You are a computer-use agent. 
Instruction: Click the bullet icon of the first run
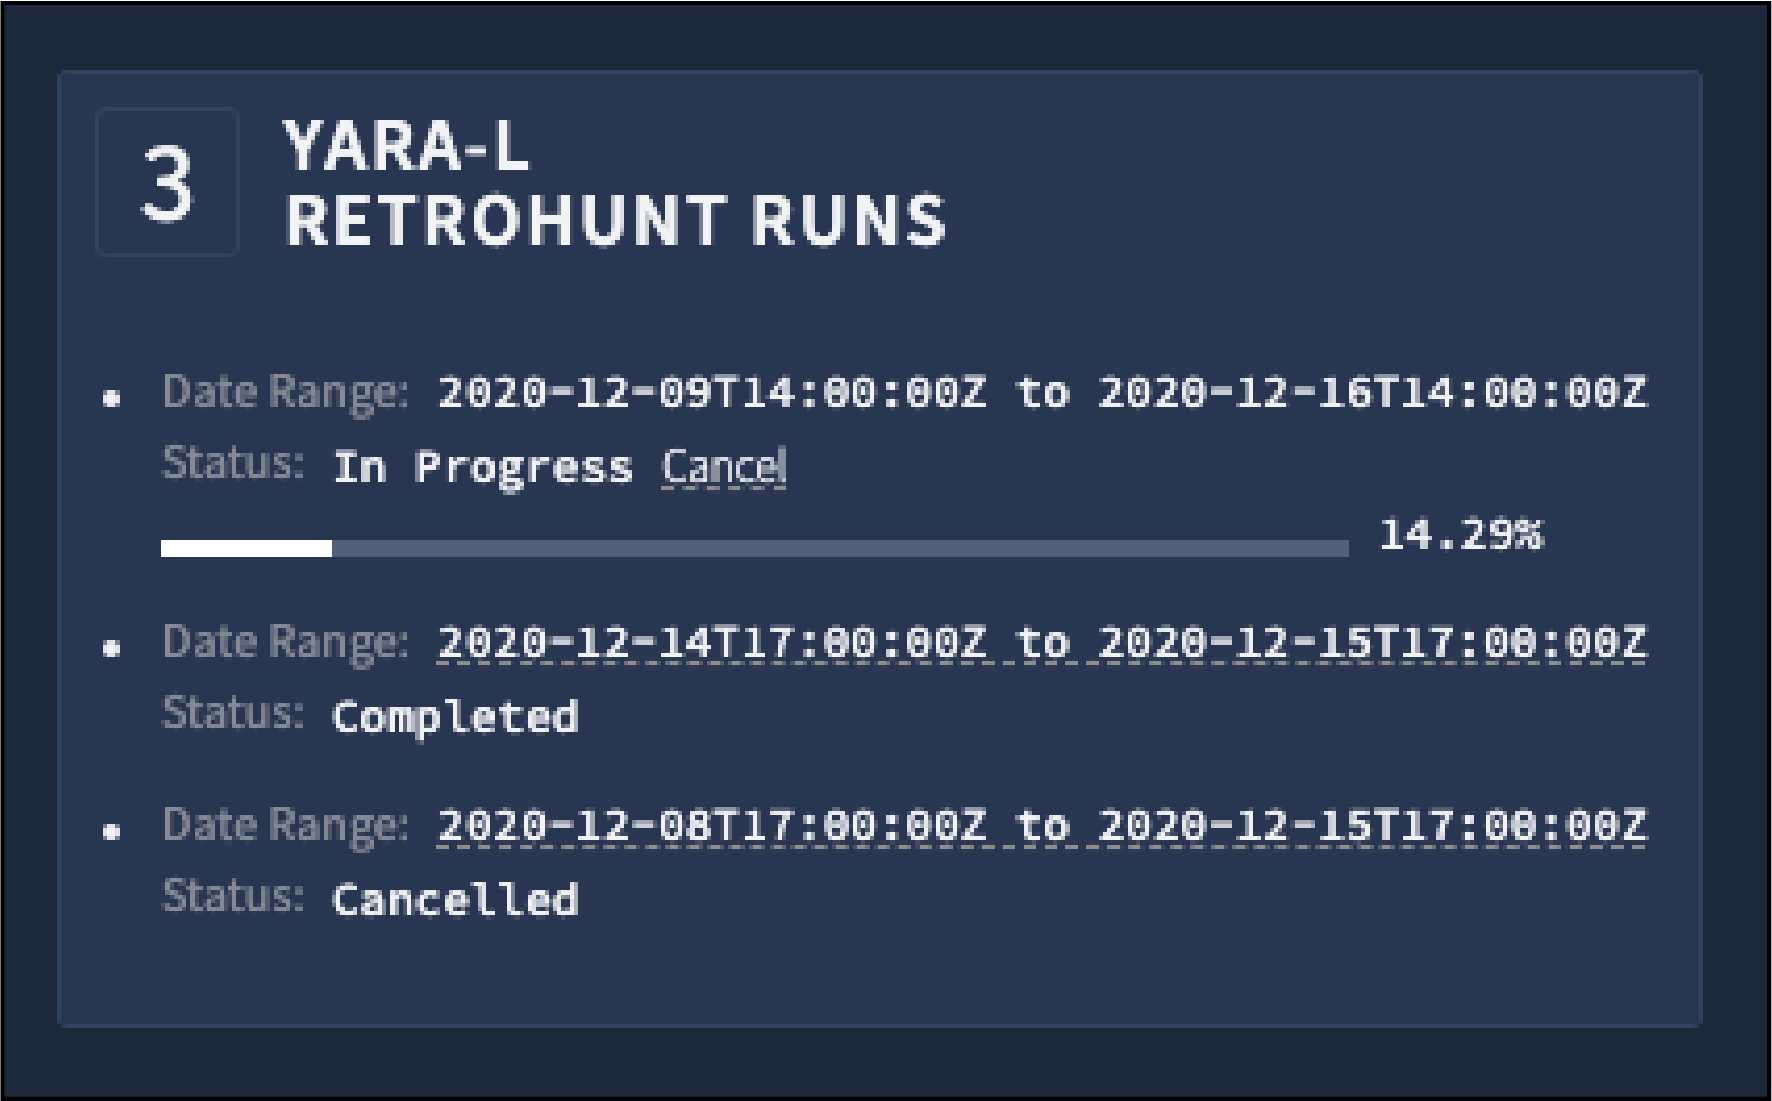(113, 396)
